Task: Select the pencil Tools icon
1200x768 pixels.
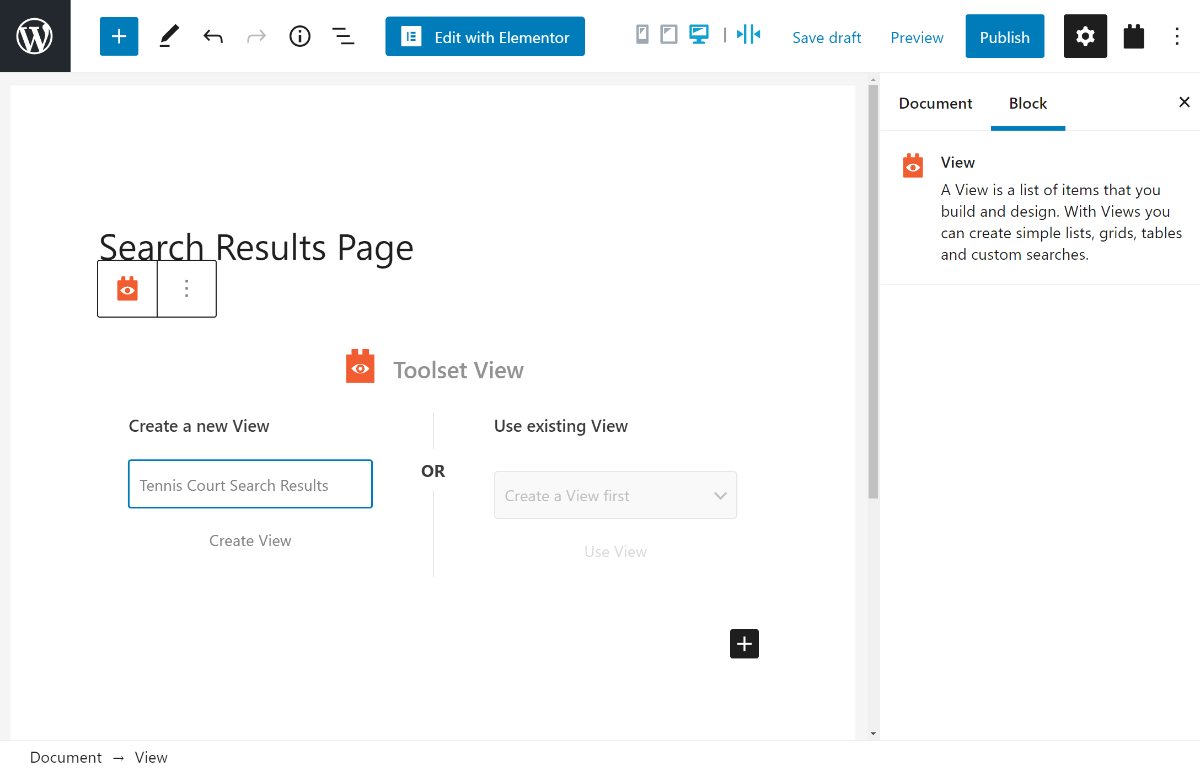Action: 169,37
